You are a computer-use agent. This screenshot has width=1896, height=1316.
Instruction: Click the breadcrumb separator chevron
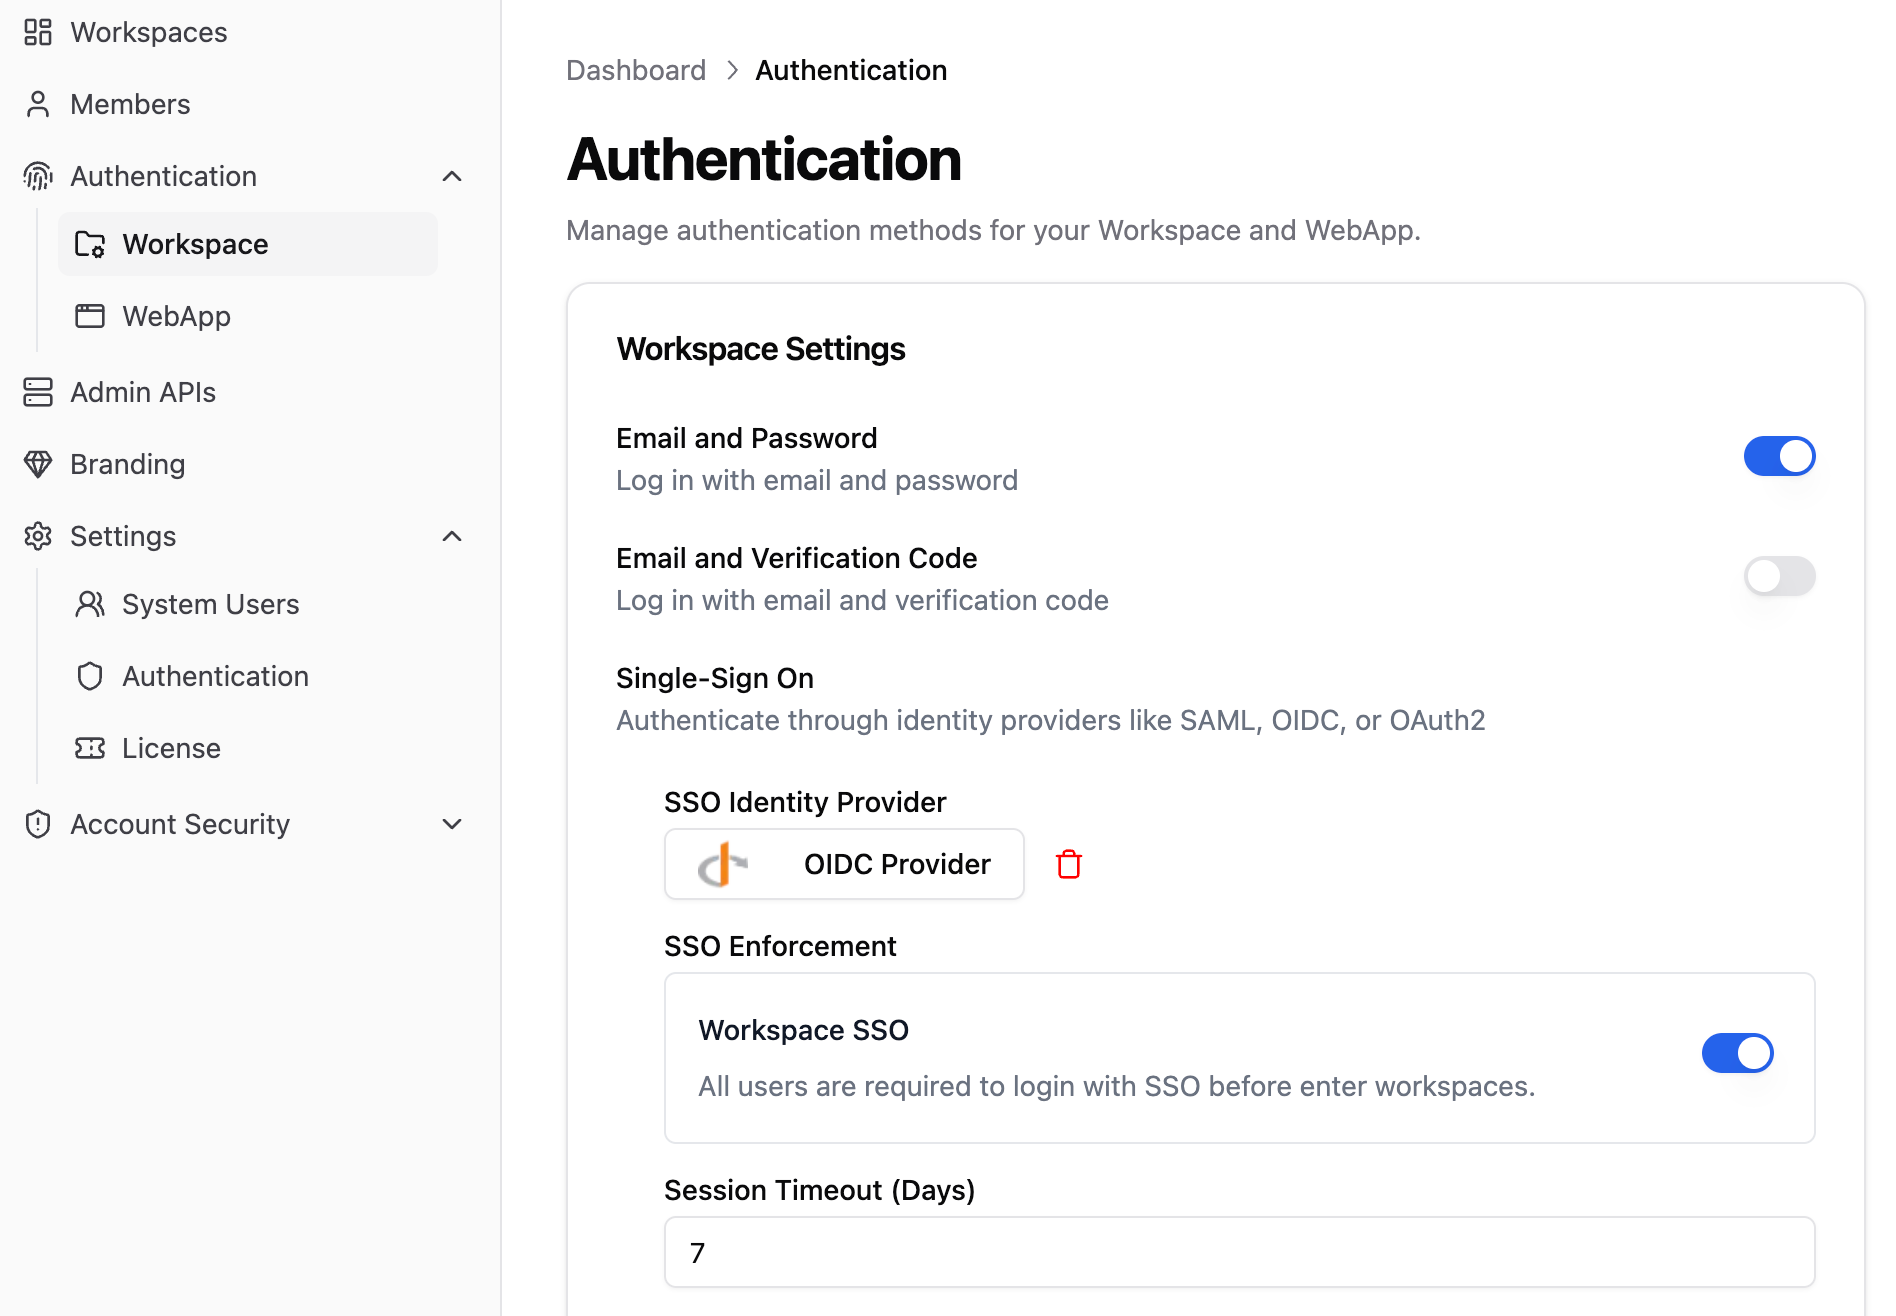click(x=732, y=70)
